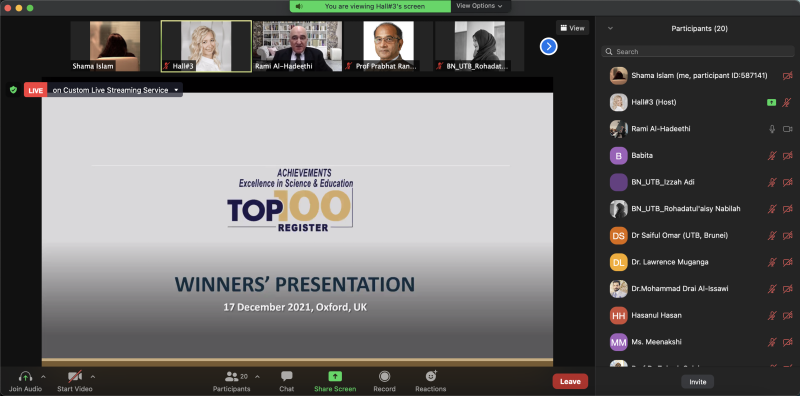This screenshot has width=800, height=396.
Task: Expand audio options caret beside Join Audio
Action: (43, 377)
